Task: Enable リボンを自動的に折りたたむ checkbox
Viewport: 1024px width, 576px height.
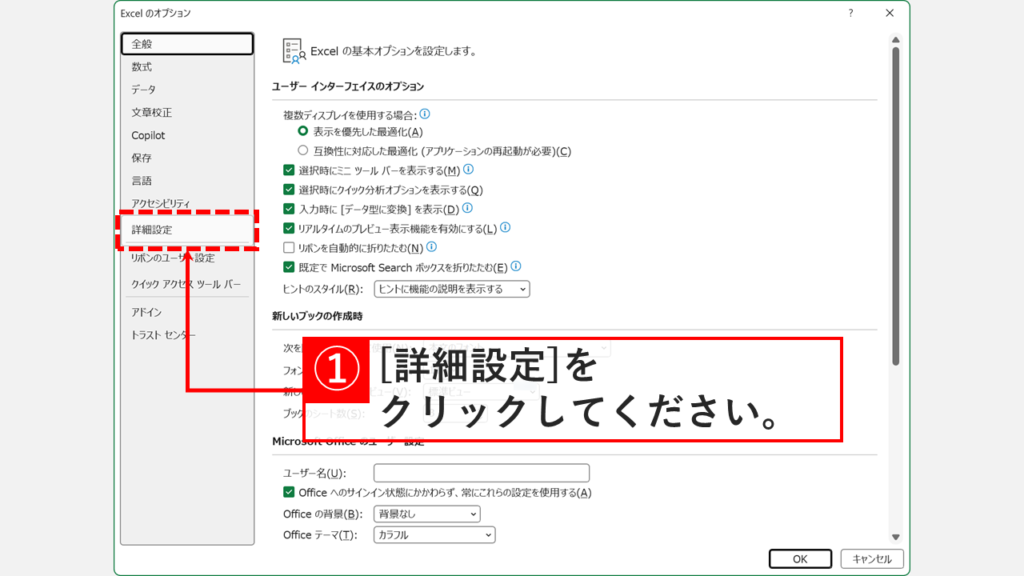Action: click(288, 246)
